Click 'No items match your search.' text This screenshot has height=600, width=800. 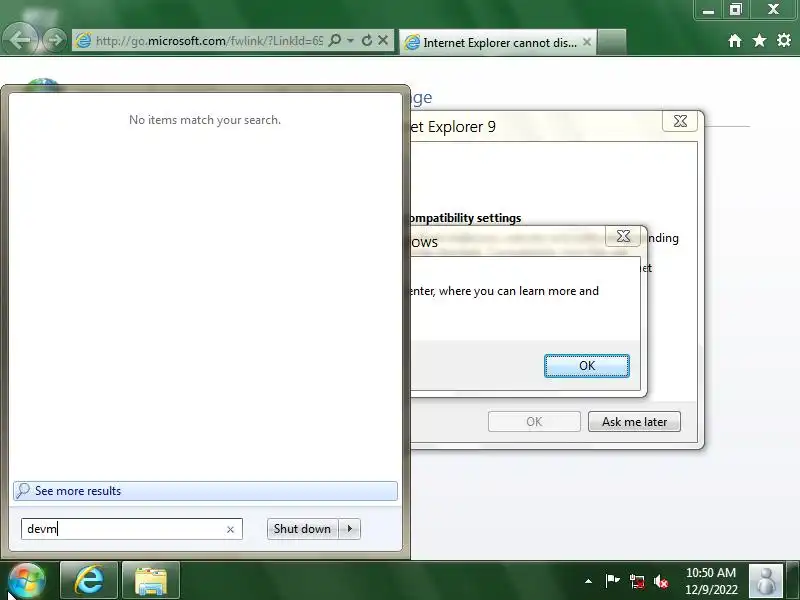coord(205,120)
